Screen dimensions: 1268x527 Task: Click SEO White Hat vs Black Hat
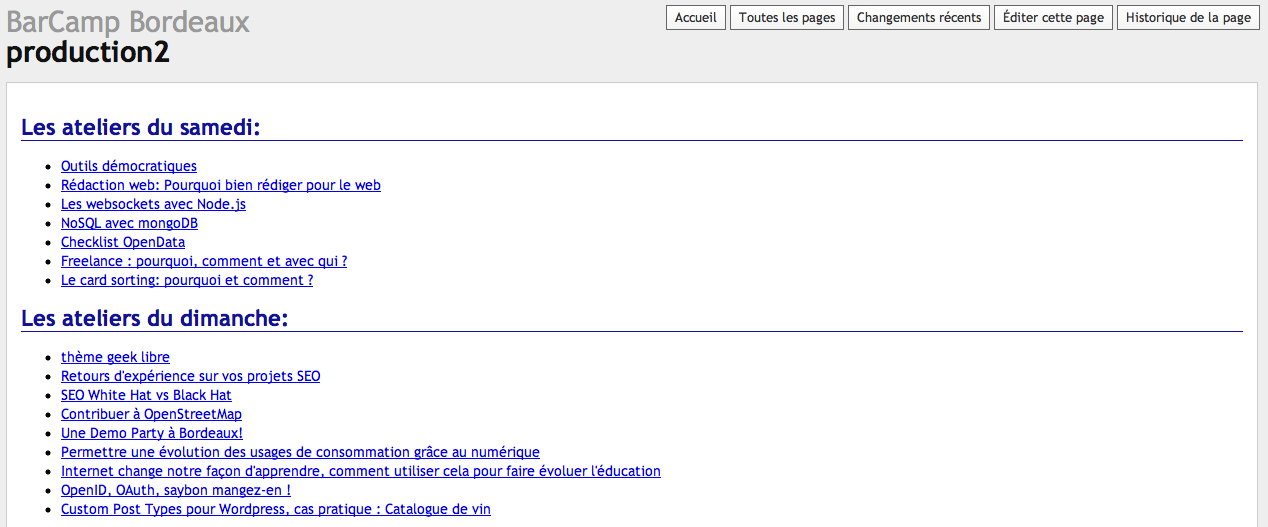click(146, 395)
